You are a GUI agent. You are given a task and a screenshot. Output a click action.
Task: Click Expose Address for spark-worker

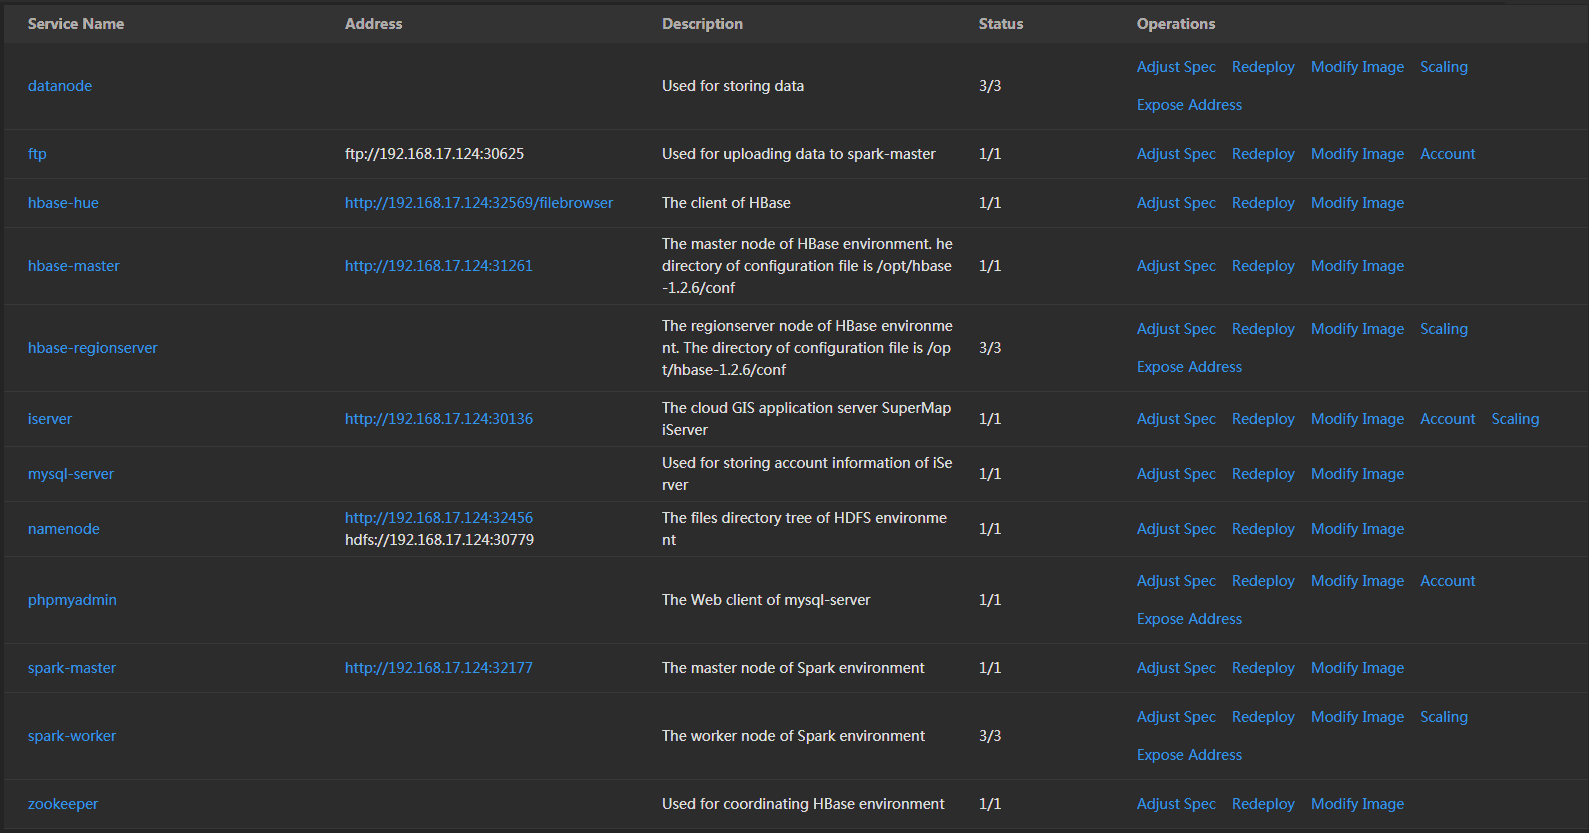[x=1189, y=755]
